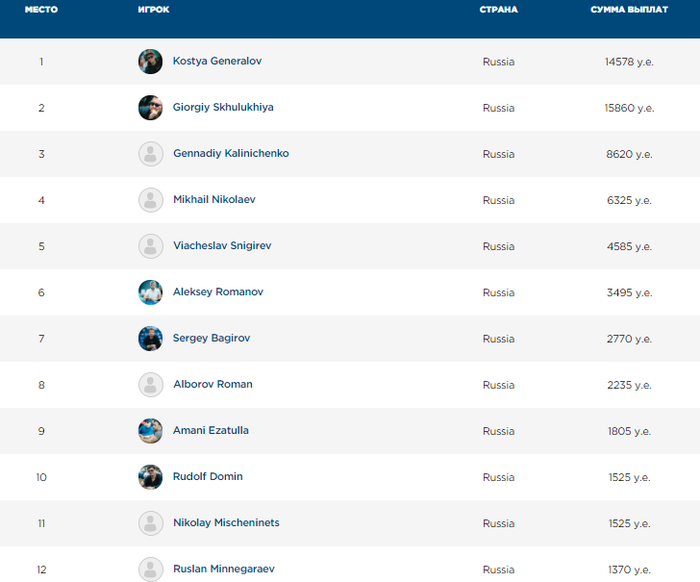
Task: Click Sergey Bagirov's avatar photo
Action: pyautogui.click(x=150, y=338)
